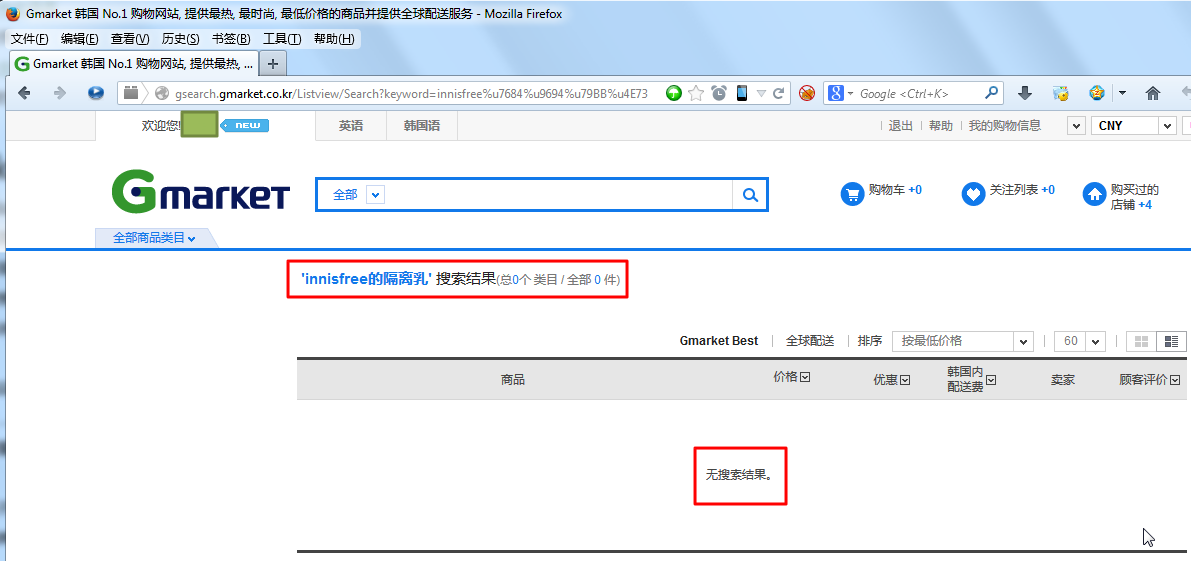
Task: Click the URL address bar
Action: pos(410,93)
